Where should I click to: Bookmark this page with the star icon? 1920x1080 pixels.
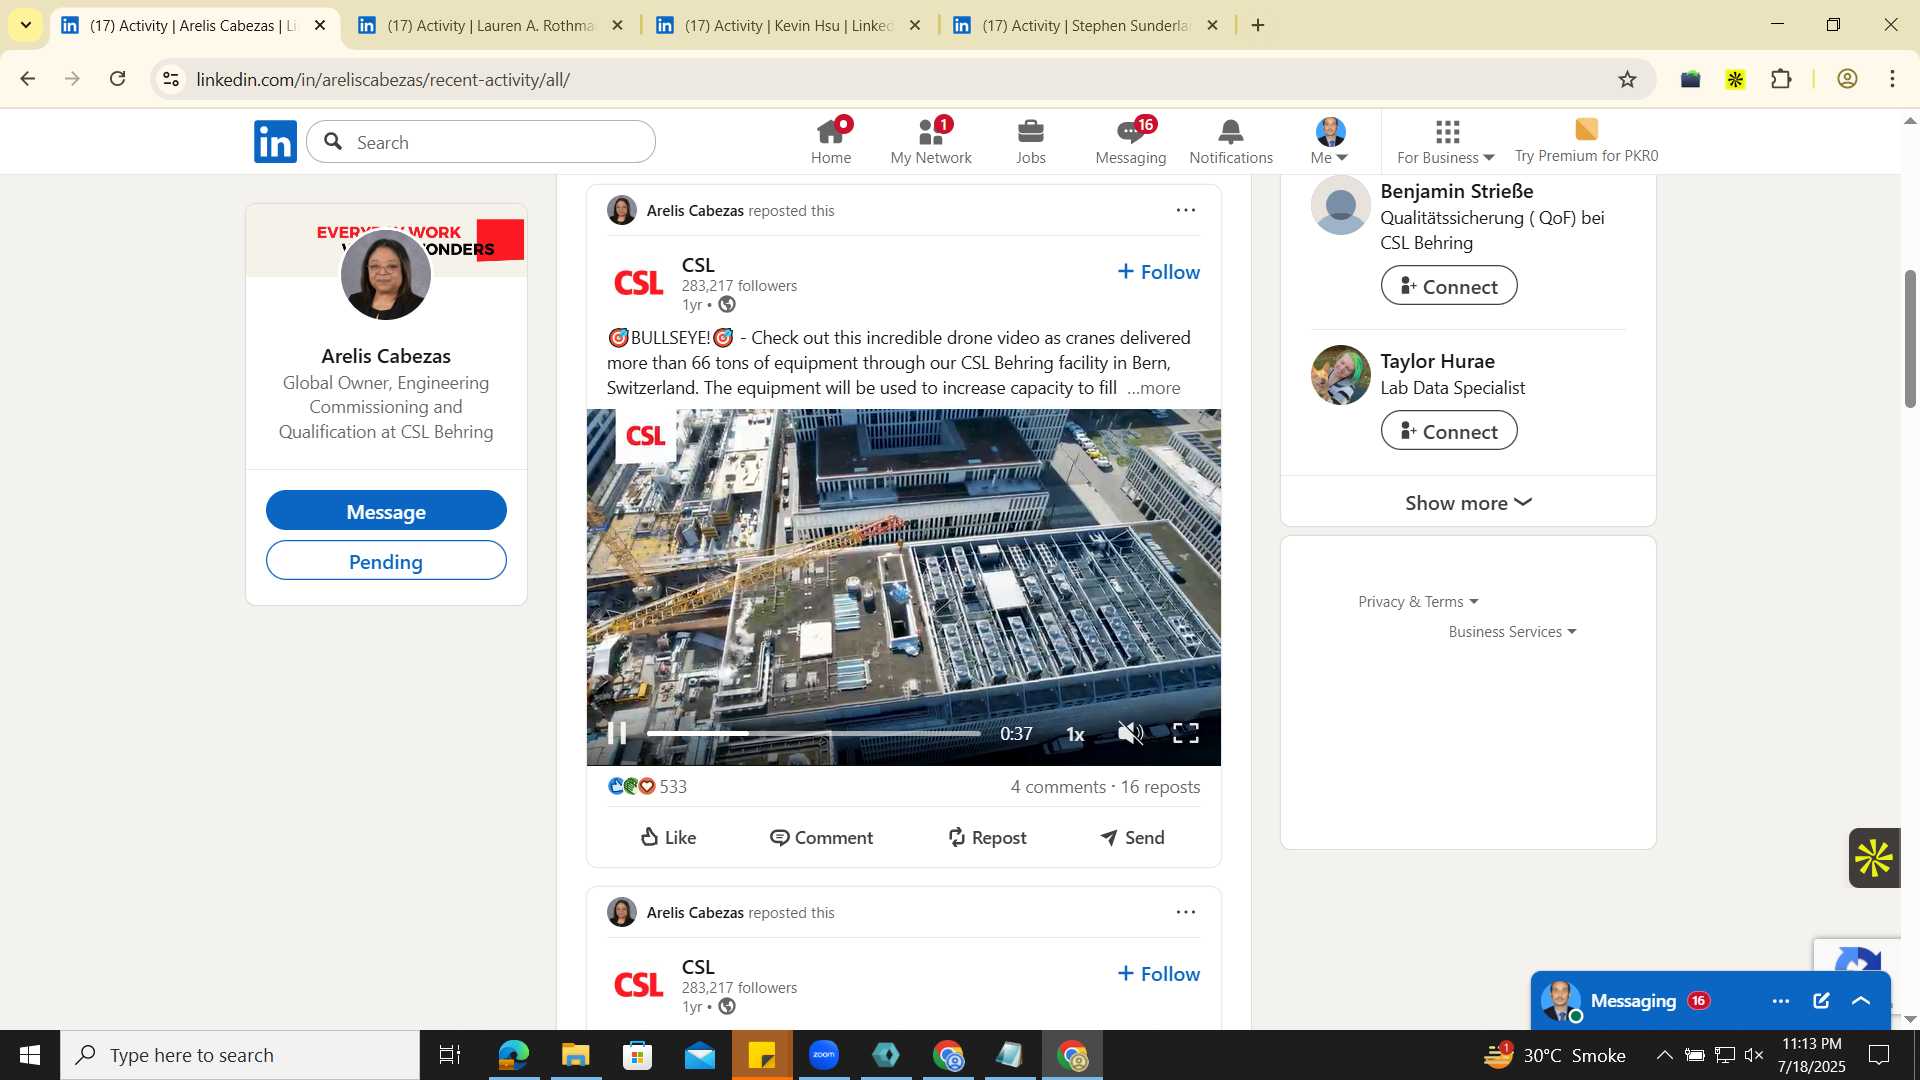pyautogui.click(x=1627, y=79)
